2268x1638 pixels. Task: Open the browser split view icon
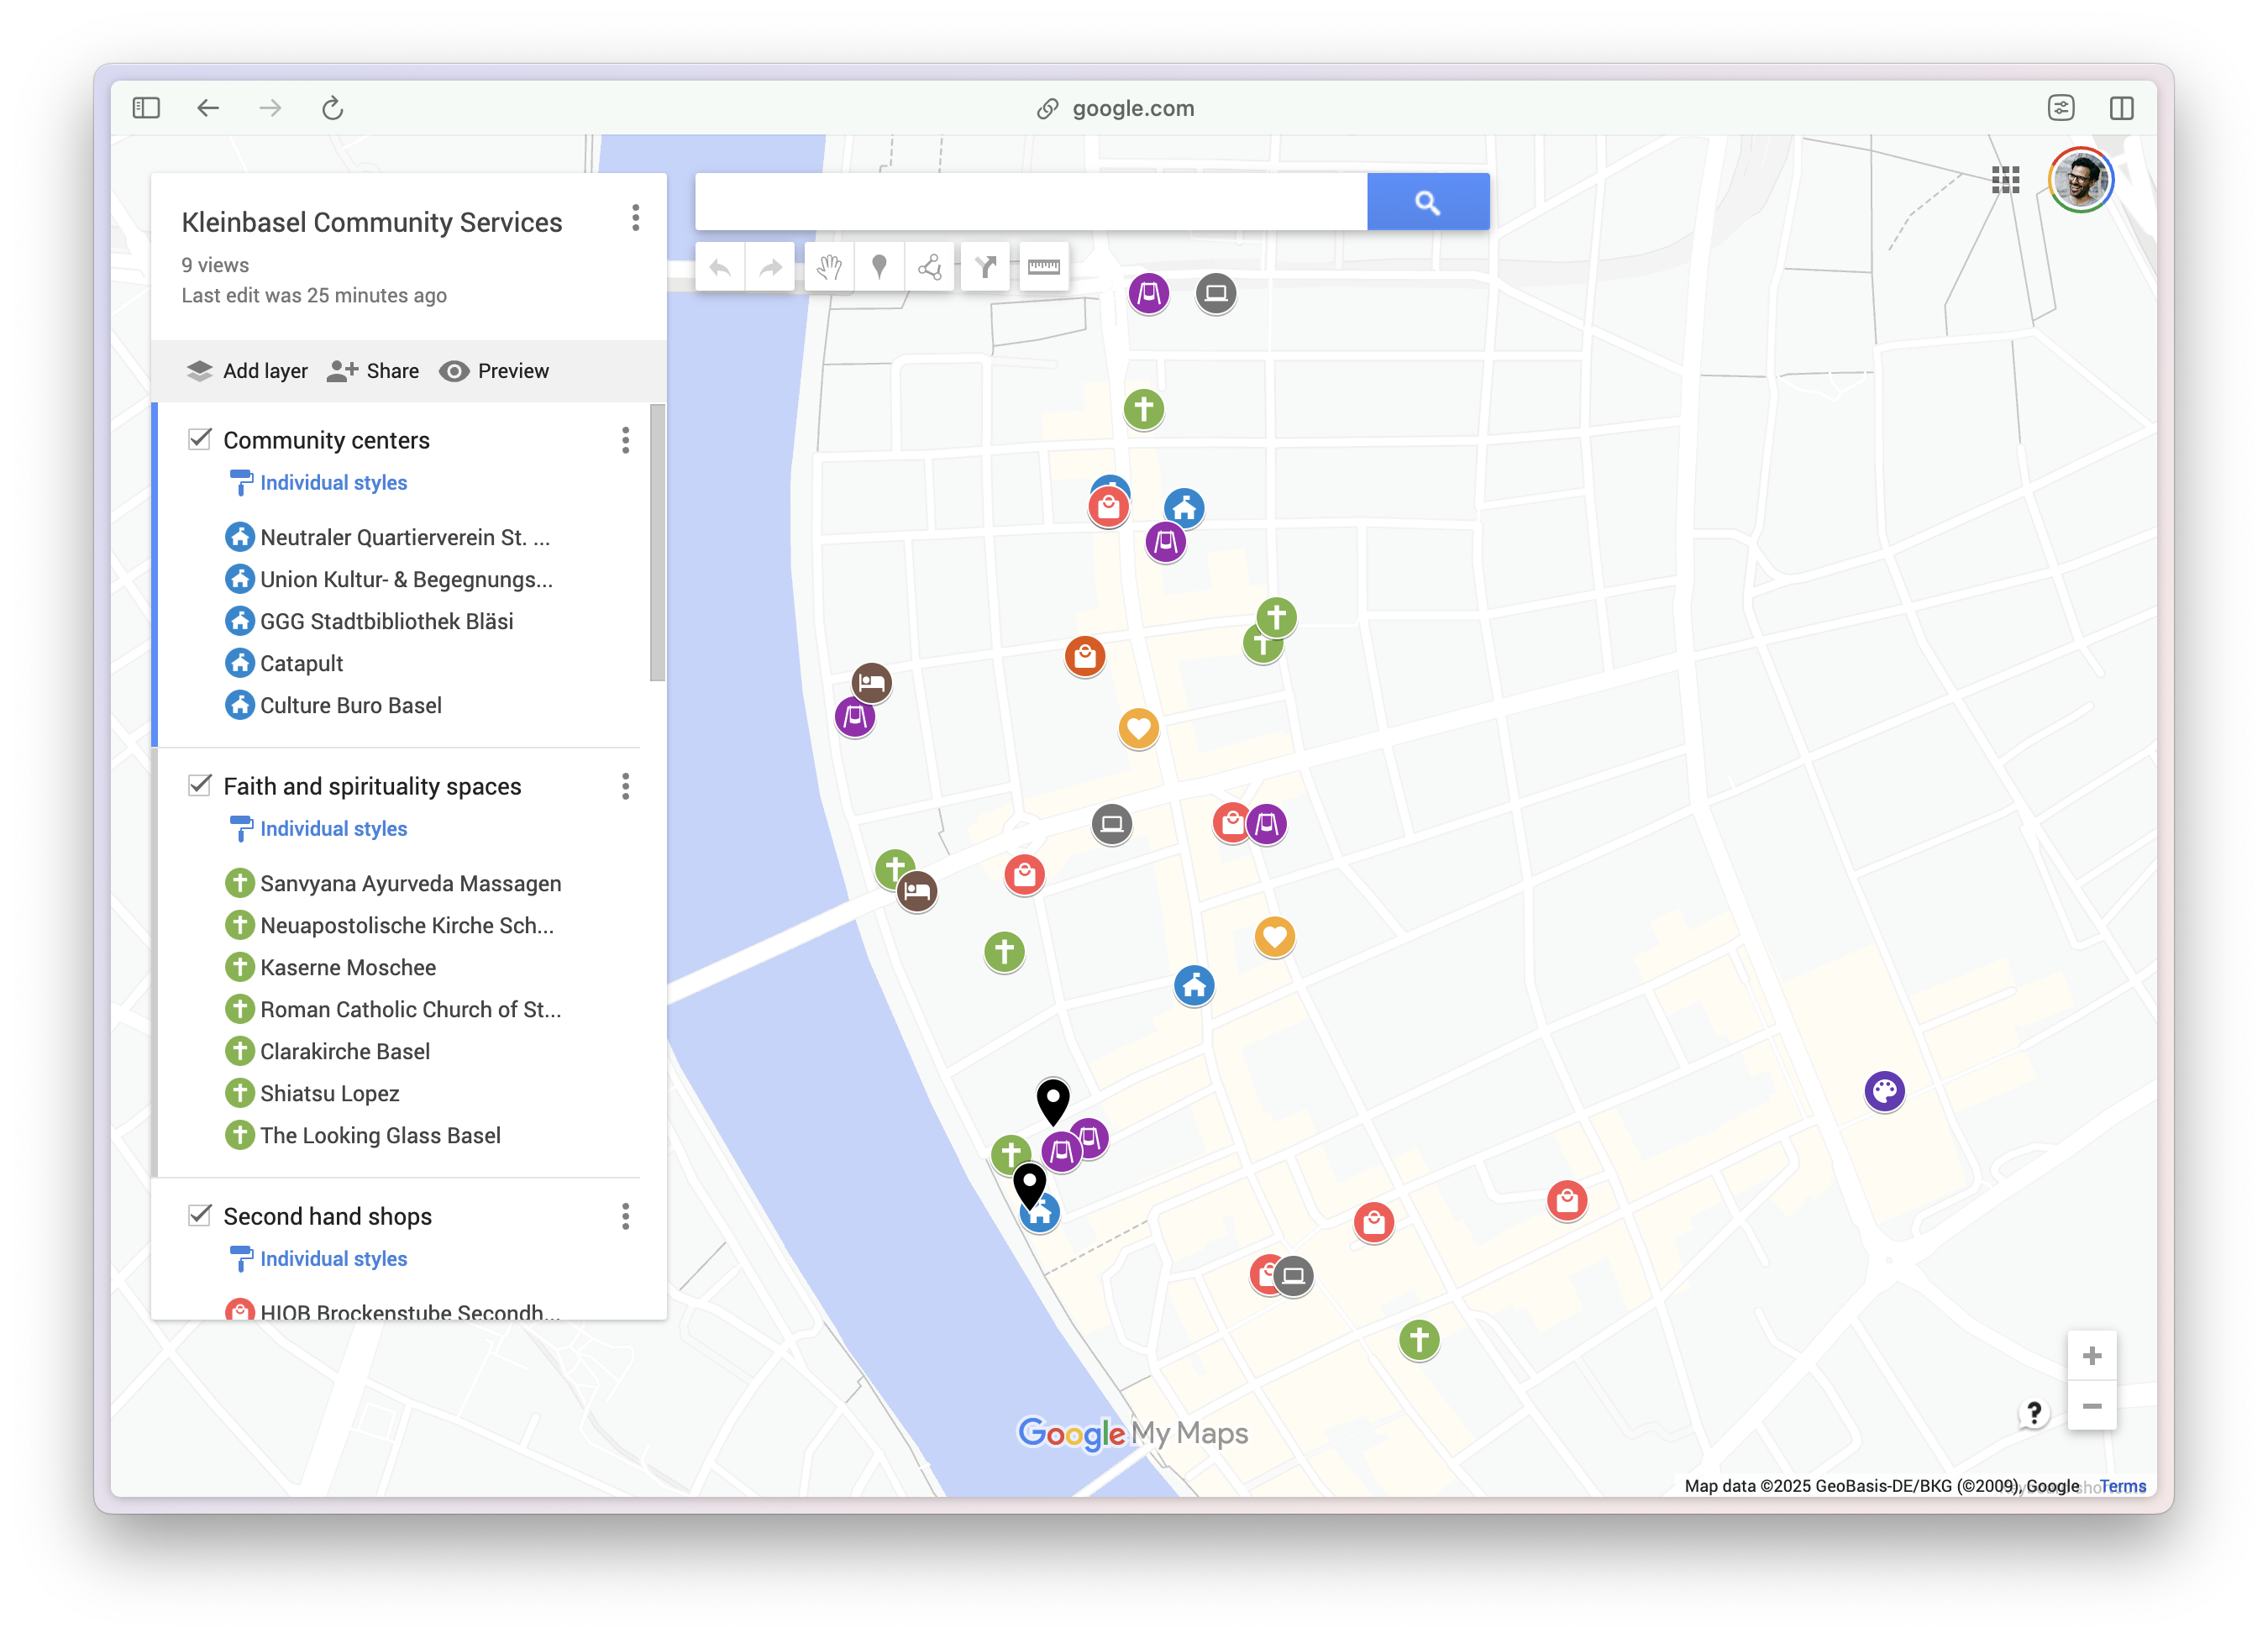coord(2122,108)
